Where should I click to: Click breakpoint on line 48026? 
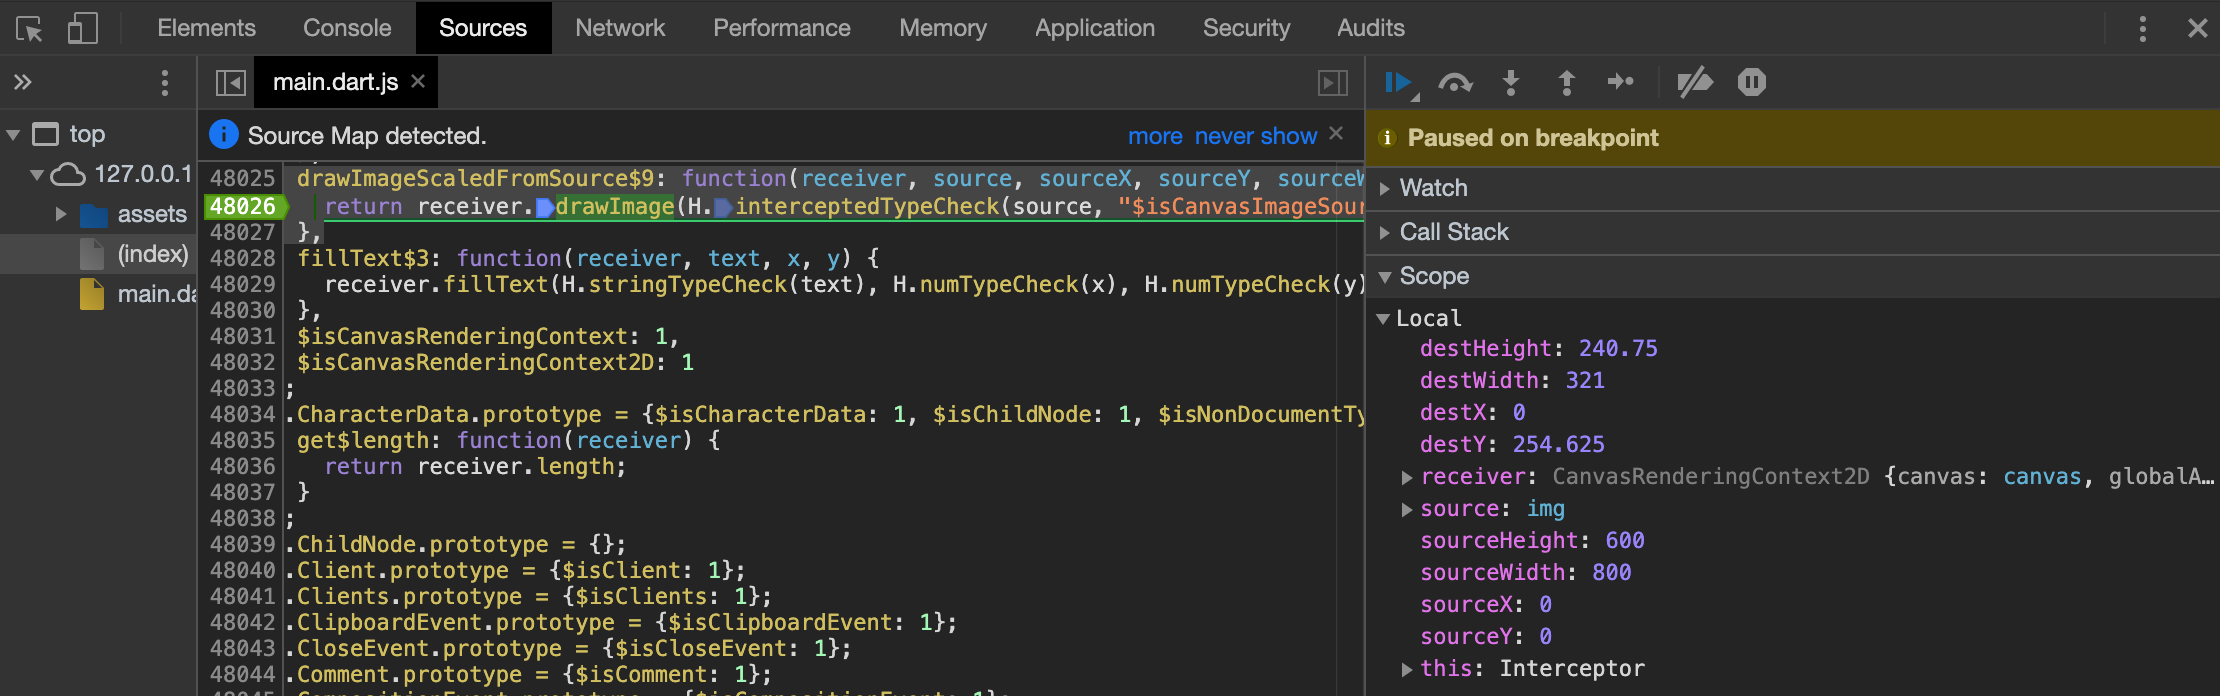click(243, 206)
